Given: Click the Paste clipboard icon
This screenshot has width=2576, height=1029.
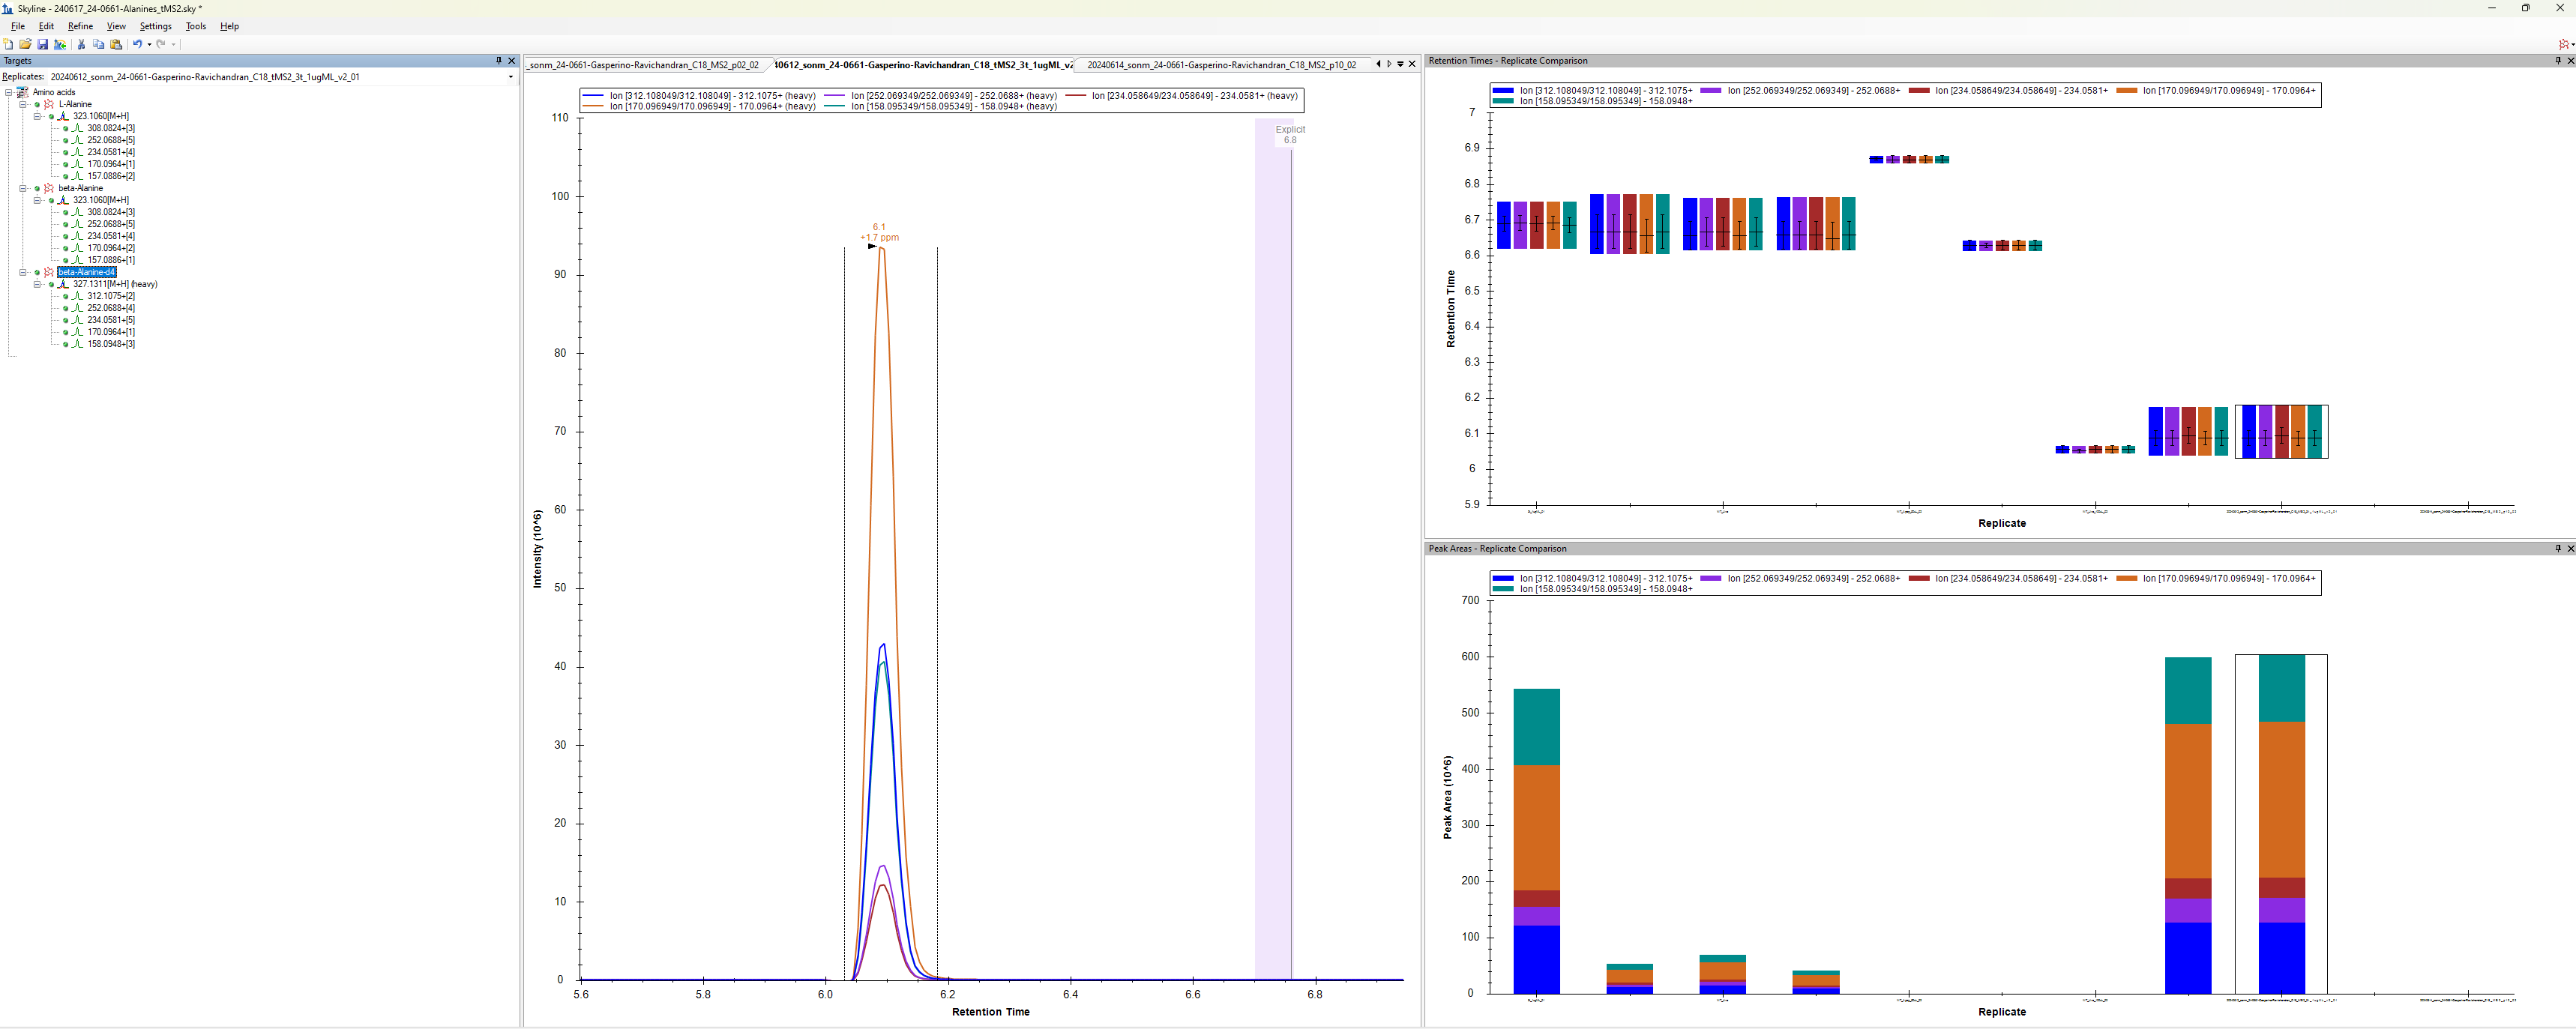Looking at the screenshot, I should click(116, 44).
